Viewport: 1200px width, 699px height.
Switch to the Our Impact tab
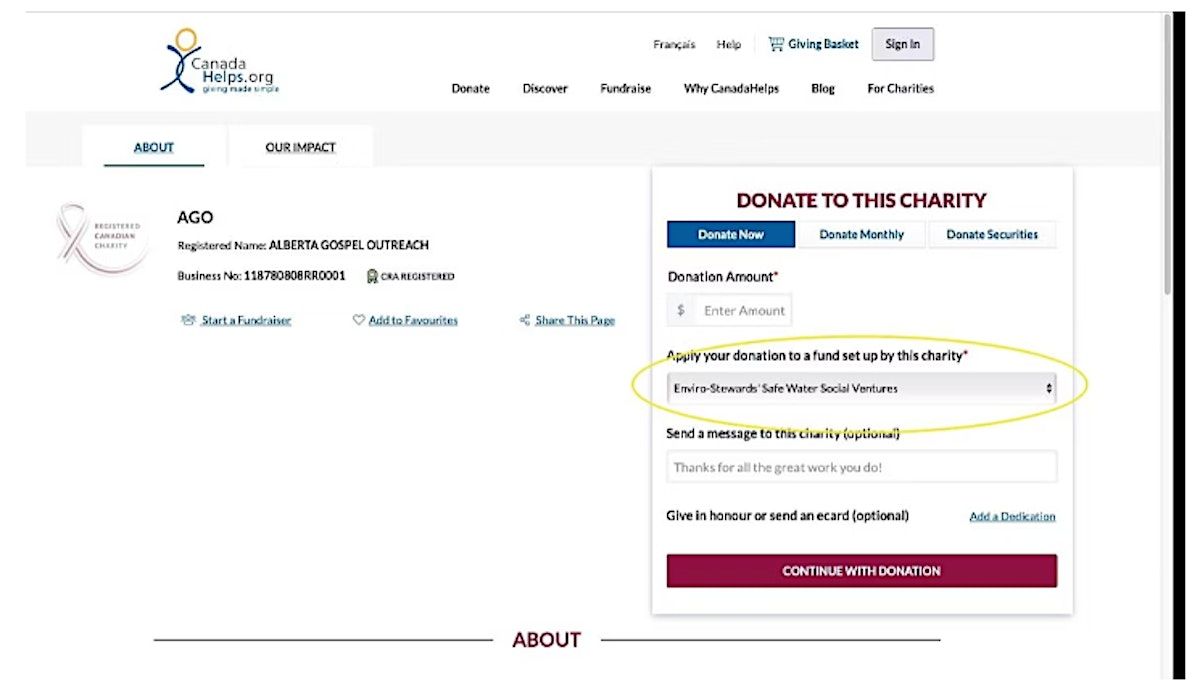click(x=300, y=148)
